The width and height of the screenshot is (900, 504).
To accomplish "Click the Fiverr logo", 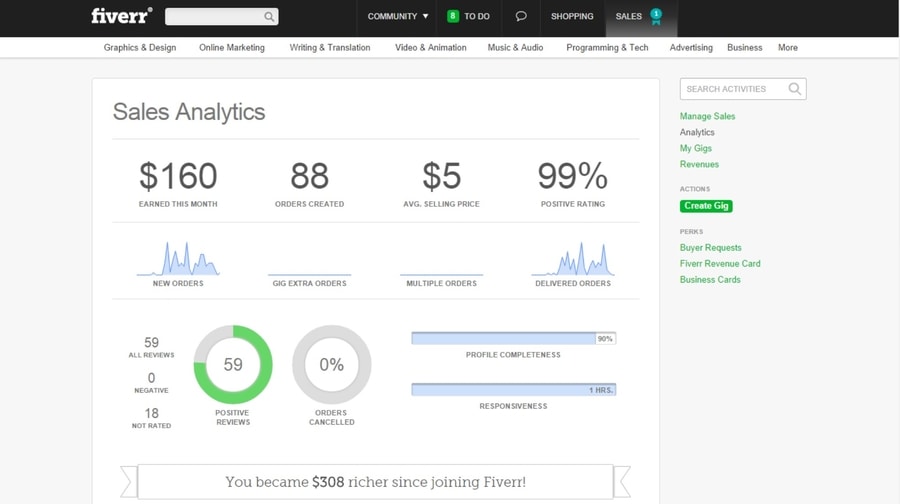I will click(122, 15).
